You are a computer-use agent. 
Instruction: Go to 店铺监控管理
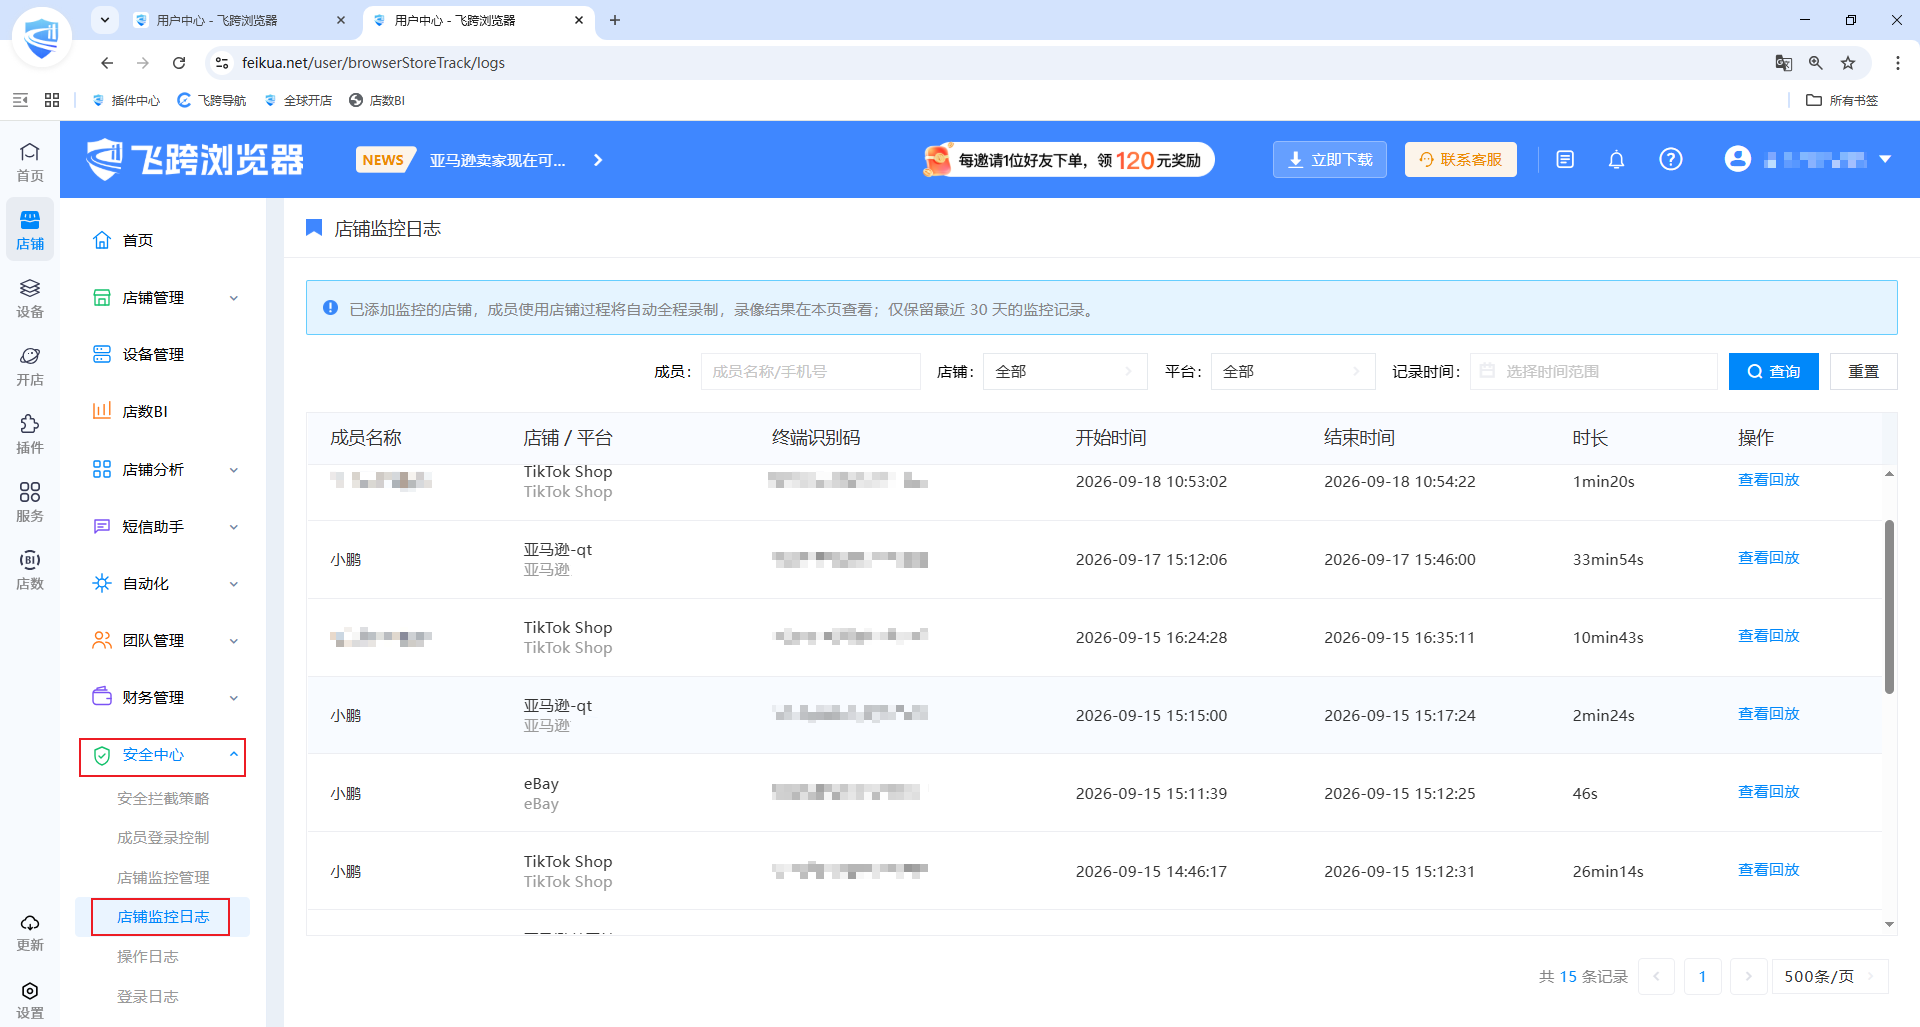(163, 878)
